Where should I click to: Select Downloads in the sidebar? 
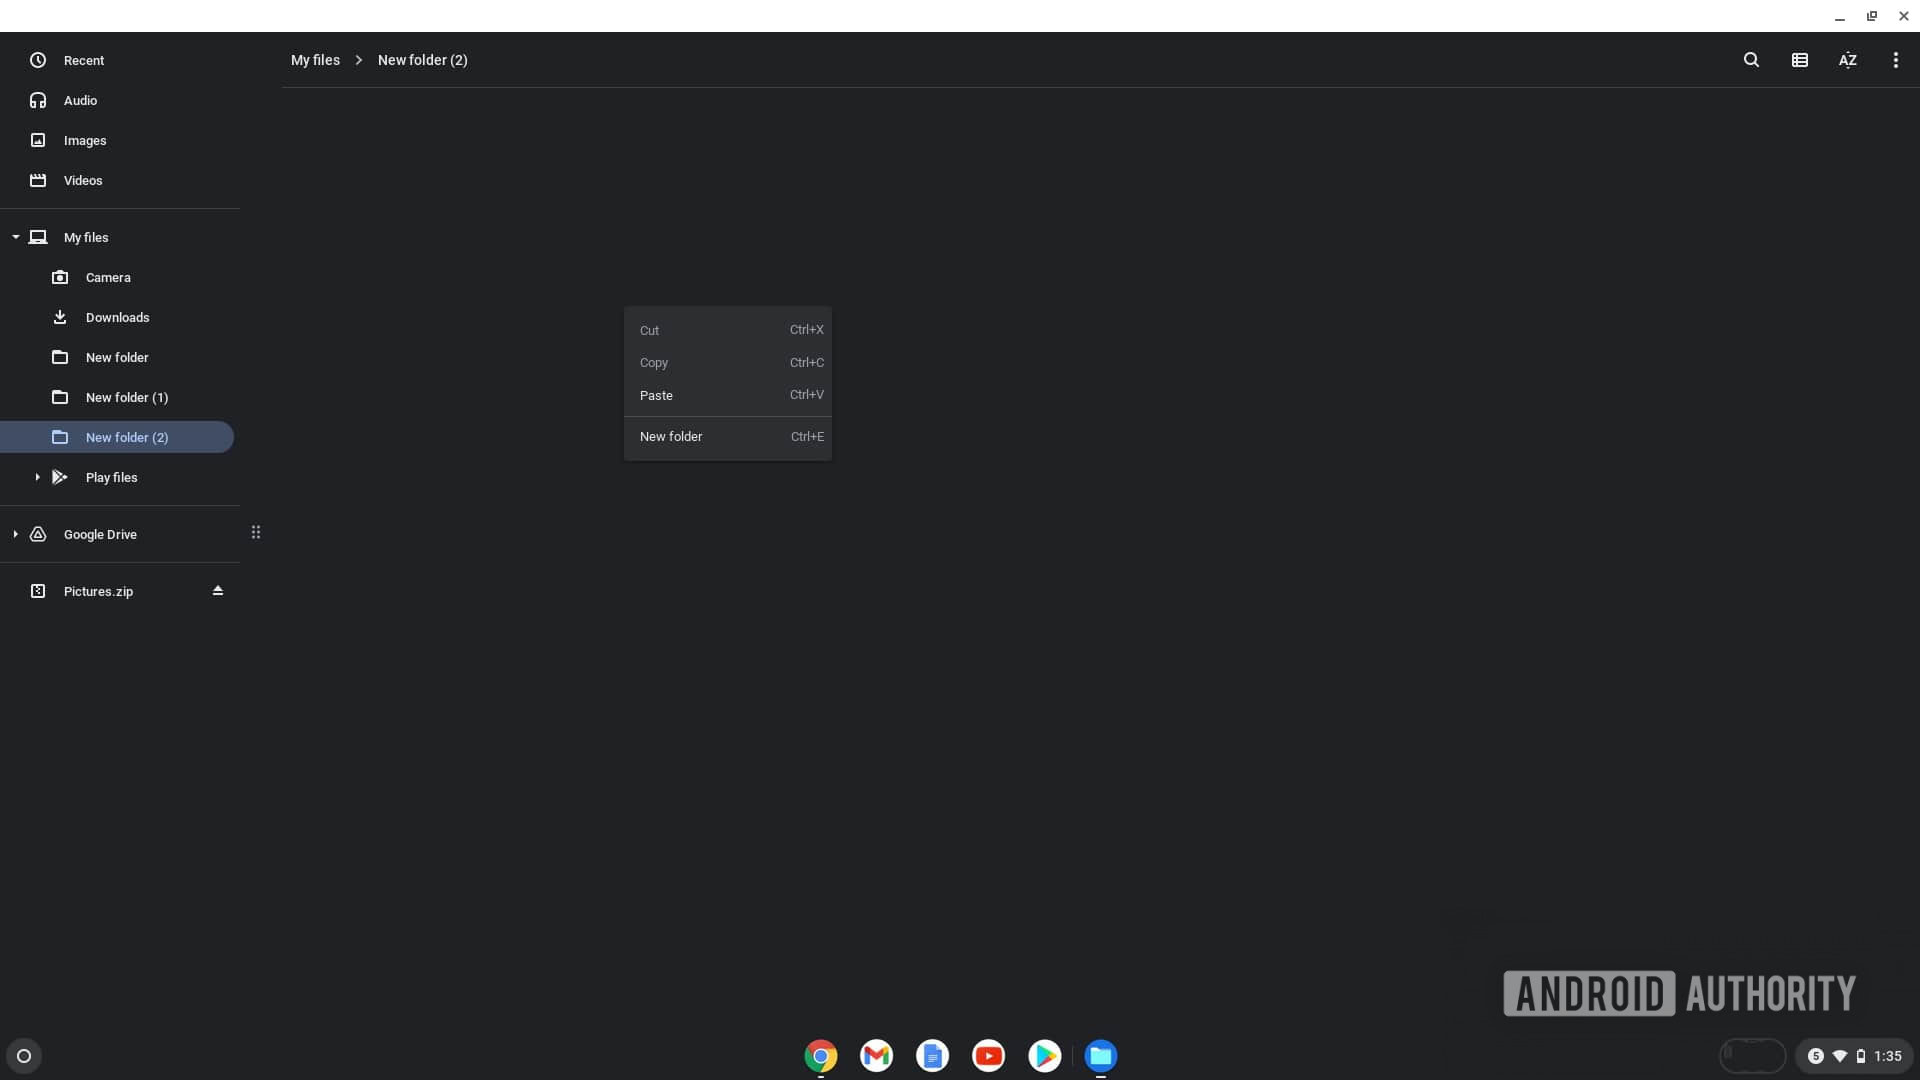(117, 317)
